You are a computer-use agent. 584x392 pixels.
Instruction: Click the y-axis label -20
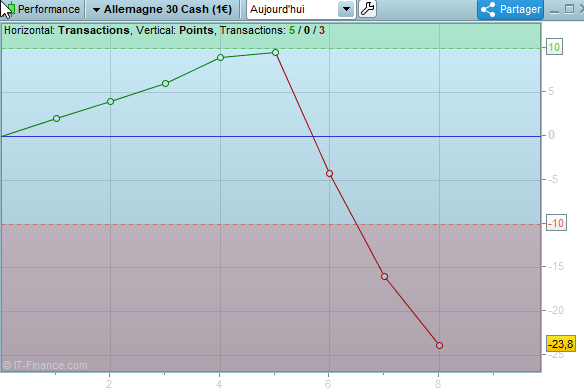pos(556,310)
